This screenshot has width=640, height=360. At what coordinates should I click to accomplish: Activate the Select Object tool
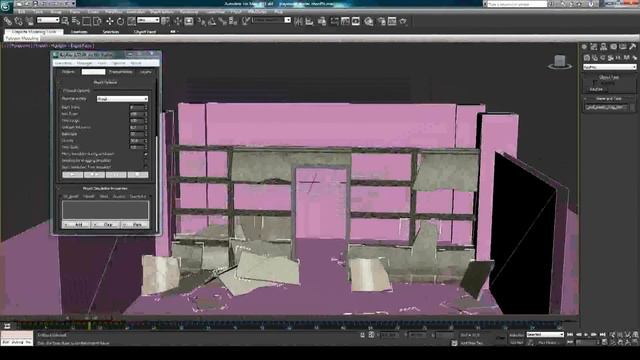tap(65, 21)
